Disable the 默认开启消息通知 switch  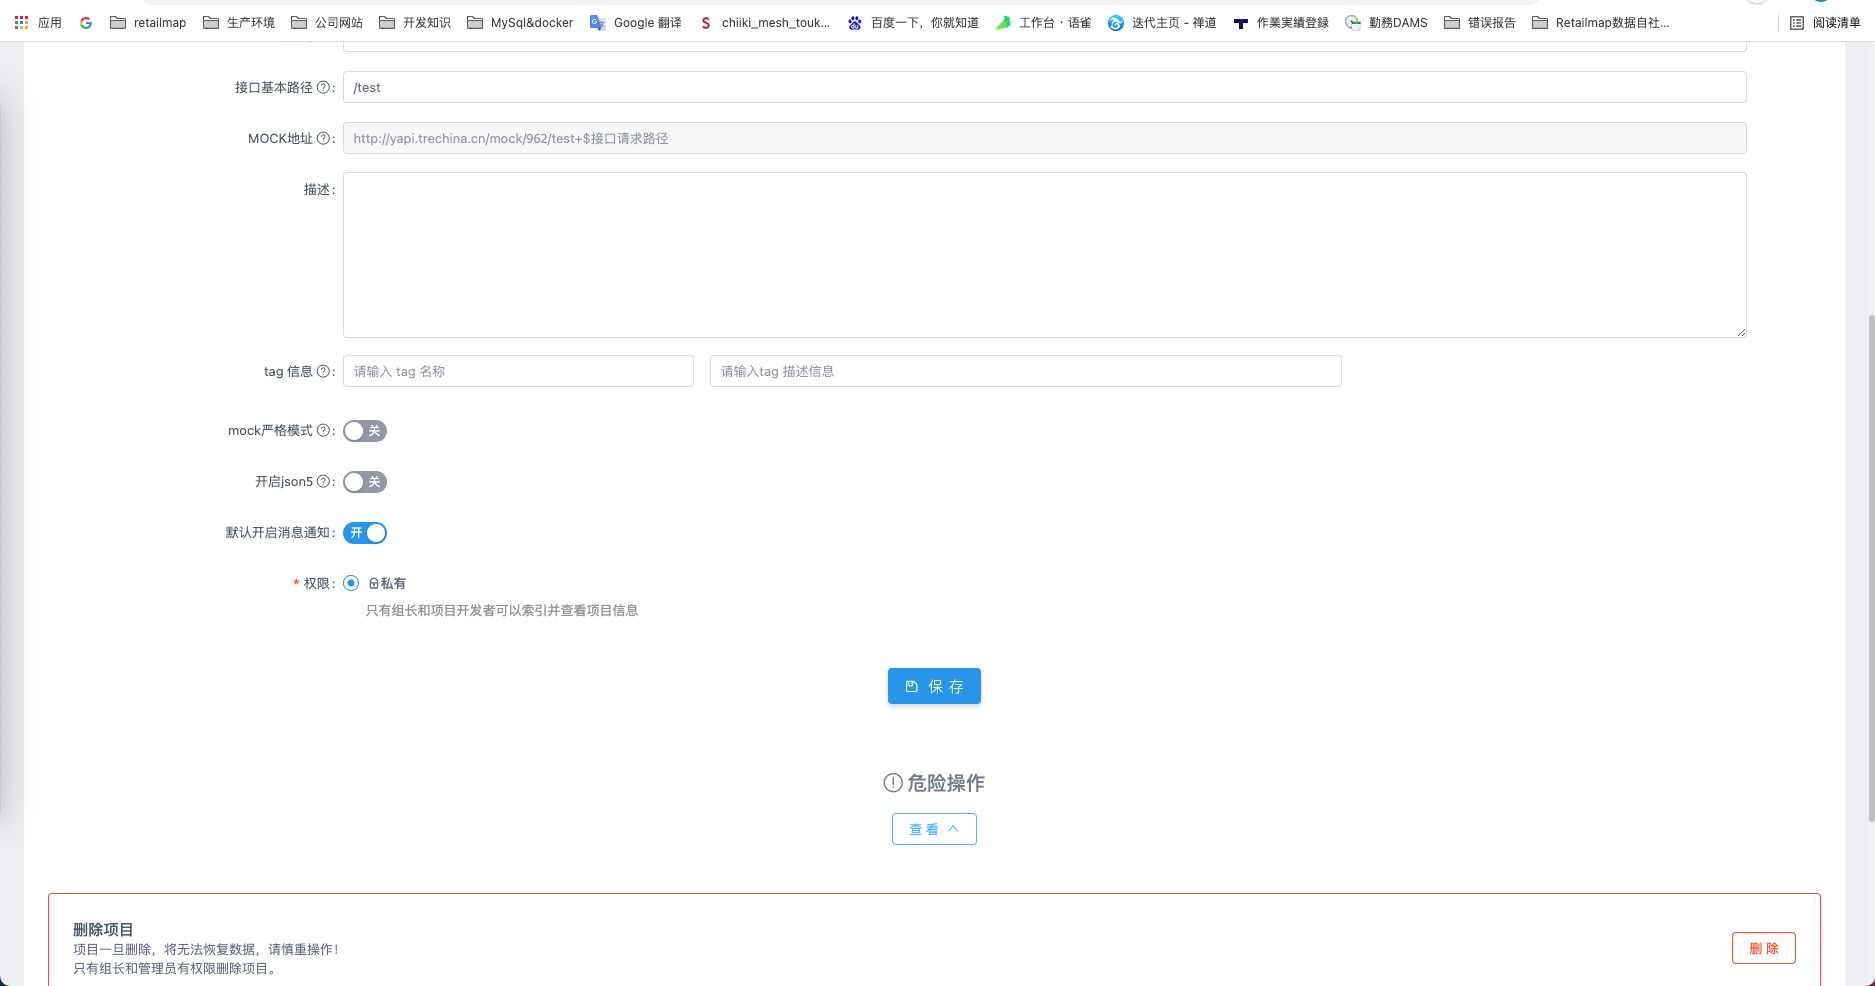365,533
